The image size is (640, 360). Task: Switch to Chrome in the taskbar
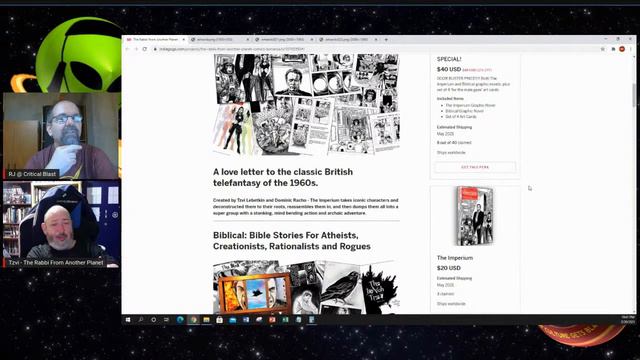[193, 320]
